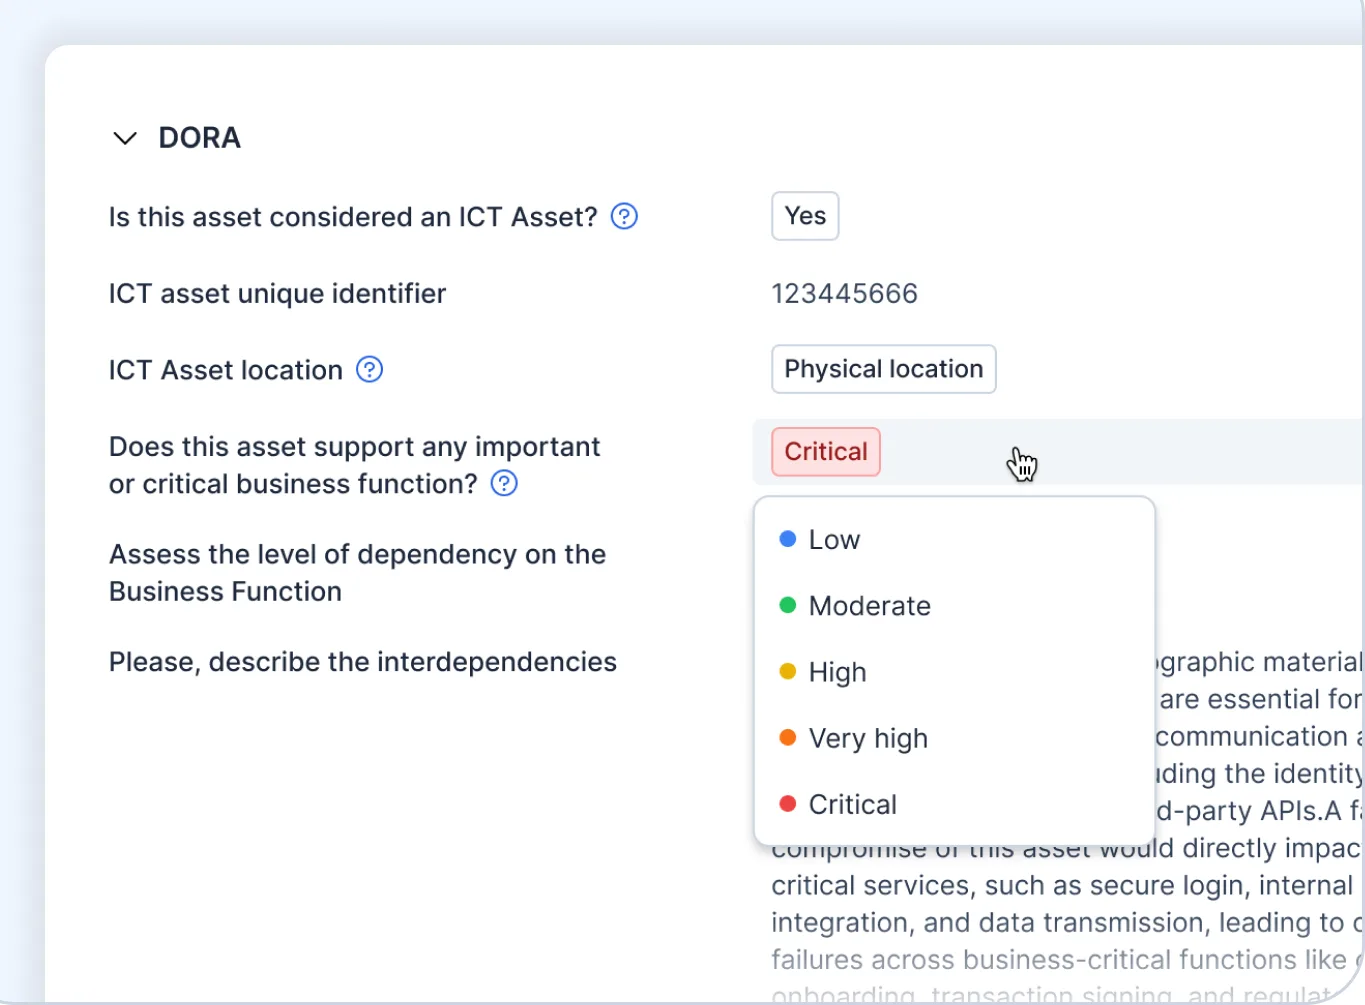
Task: Collapse the DORA section chevron
Action: [125, 138]
